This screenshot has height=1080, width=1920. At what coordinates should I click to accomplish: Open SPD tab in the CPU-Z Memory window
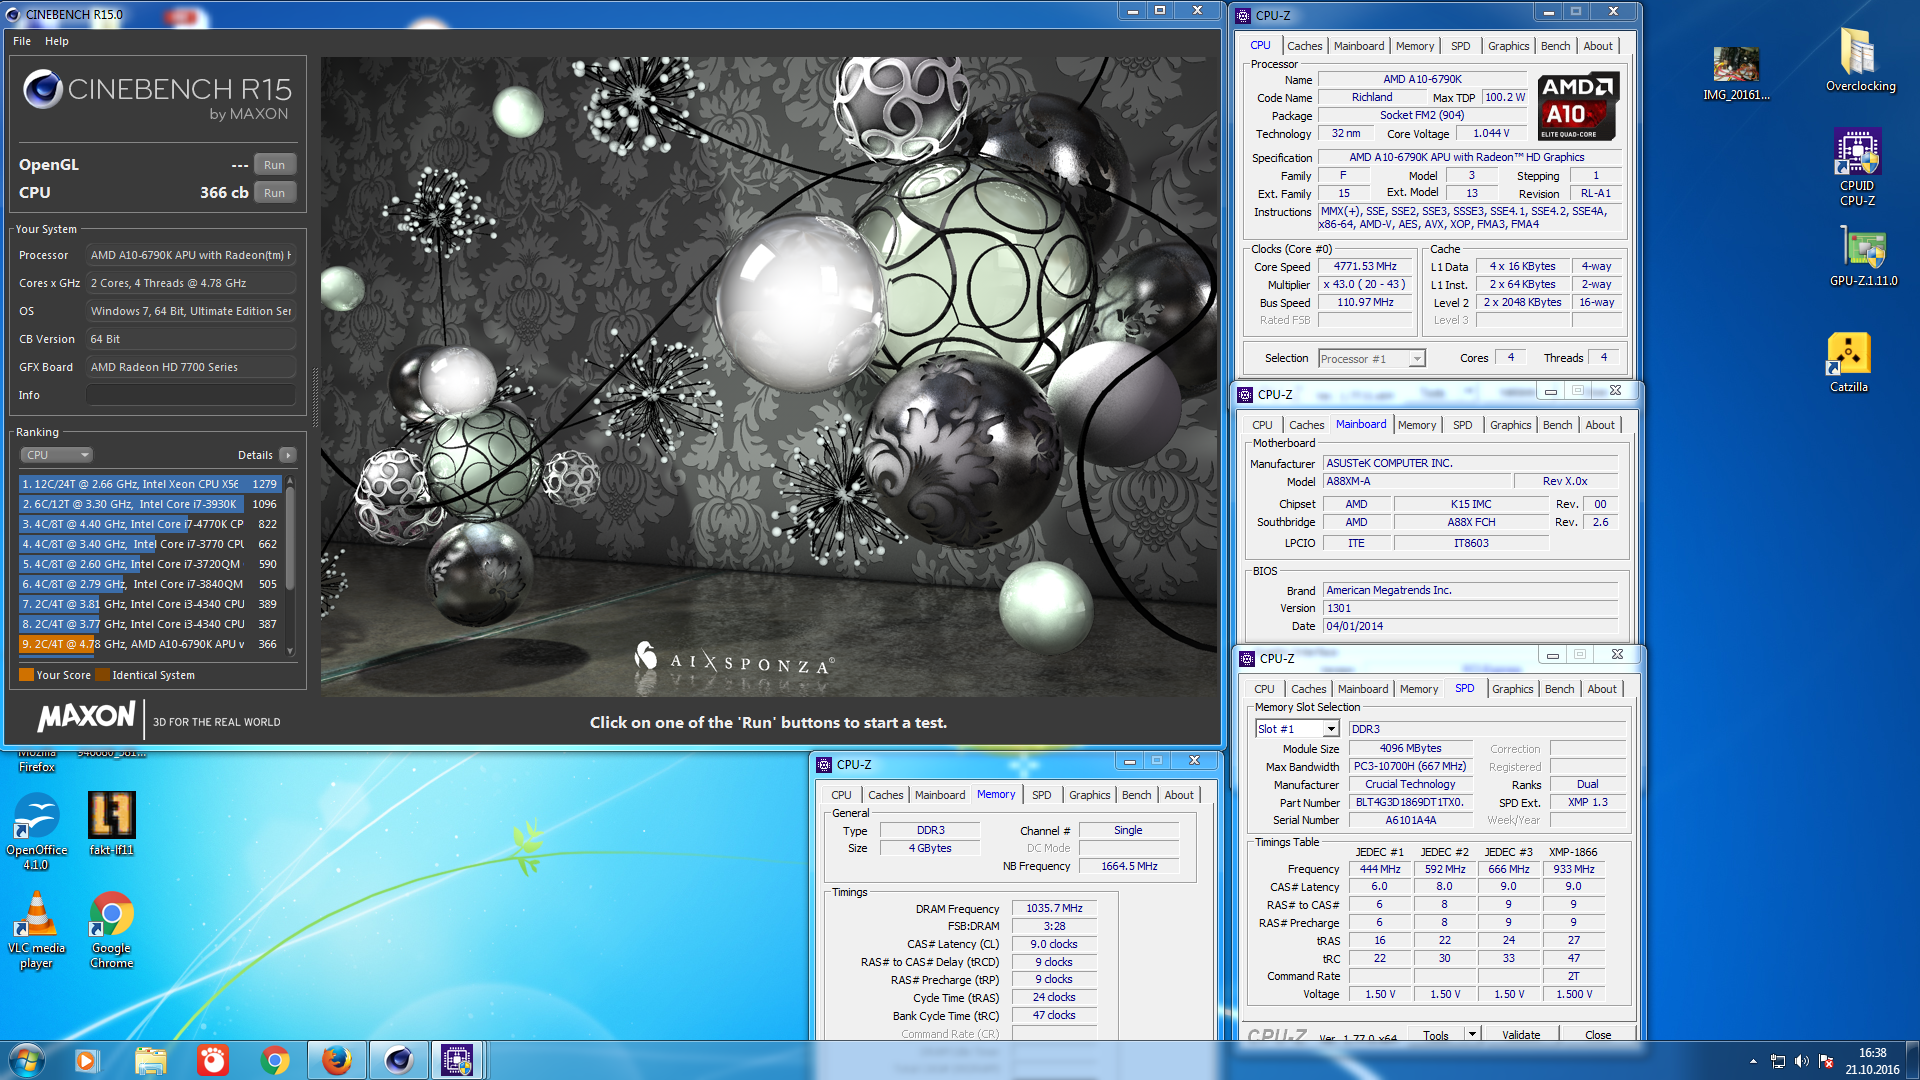(x=1041, y=795)
